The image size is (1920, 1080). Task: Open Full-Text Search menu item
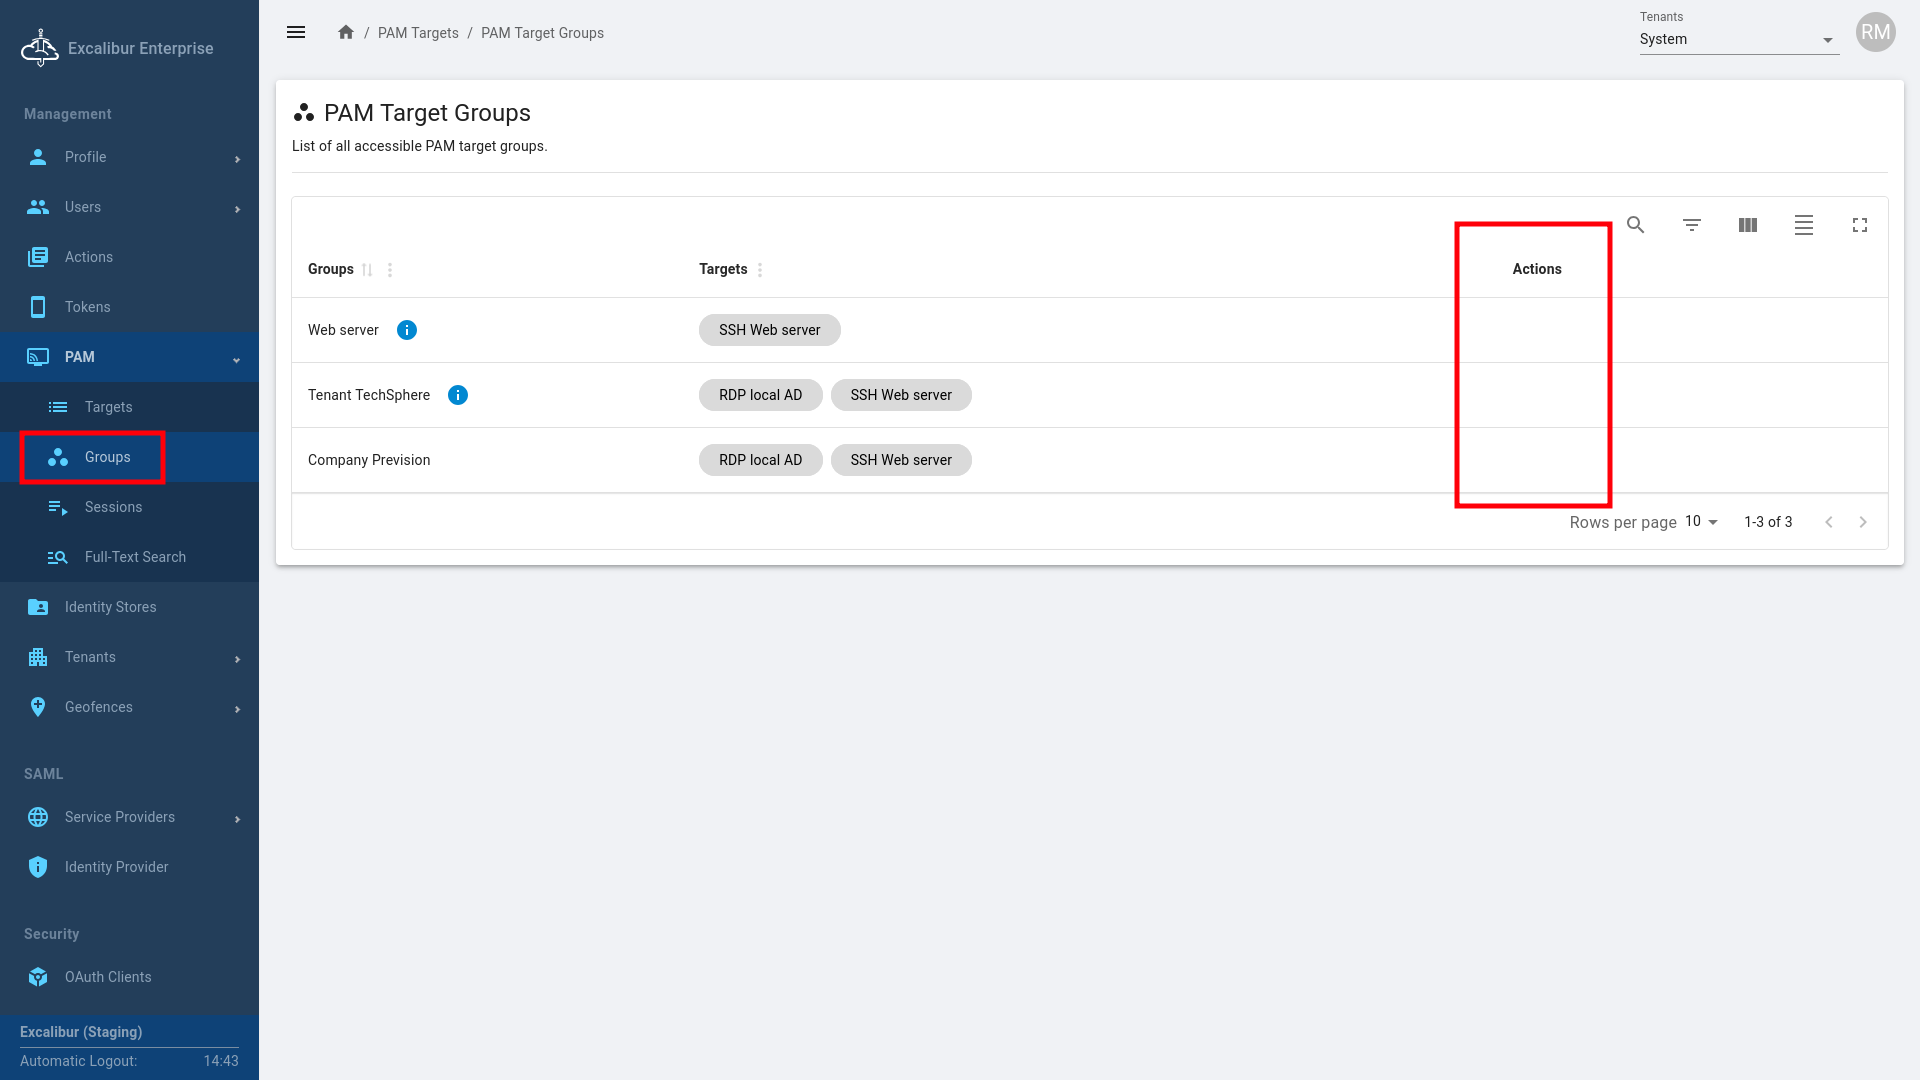[135, 557]
